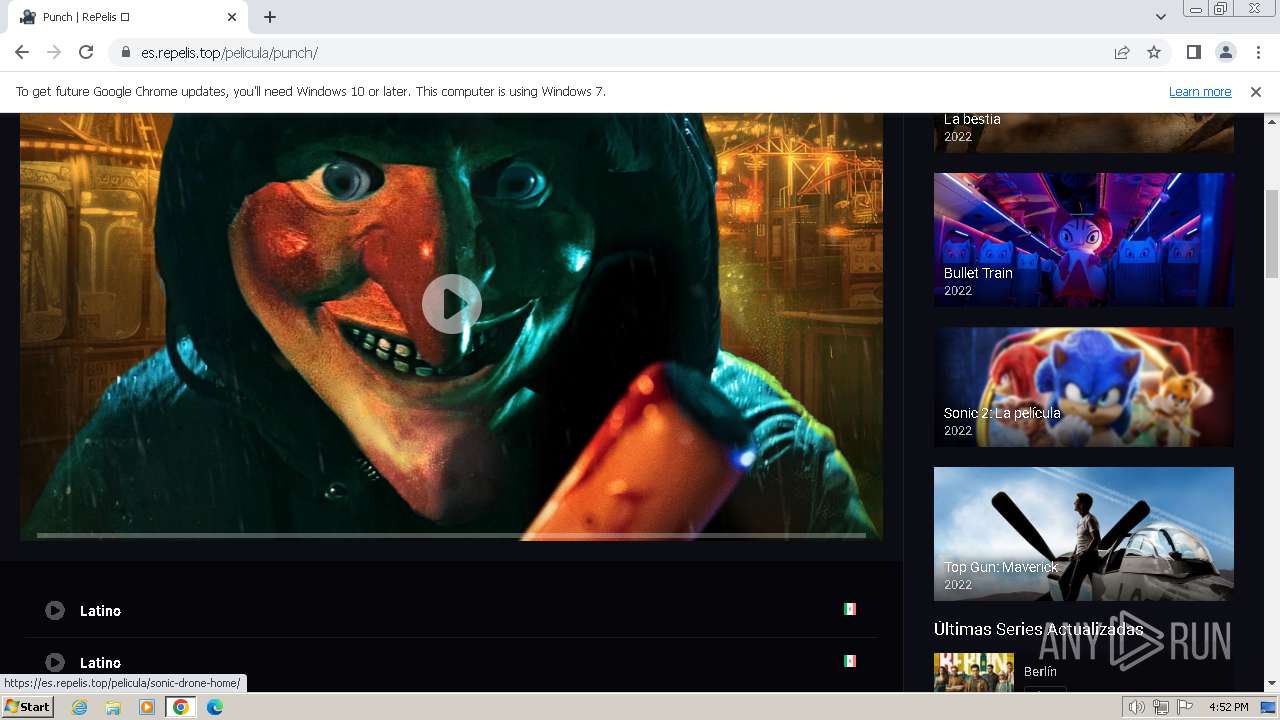The image size is (1280, 720).
Task: Bookmark this tab with star icon
Action: point(1154,52)
